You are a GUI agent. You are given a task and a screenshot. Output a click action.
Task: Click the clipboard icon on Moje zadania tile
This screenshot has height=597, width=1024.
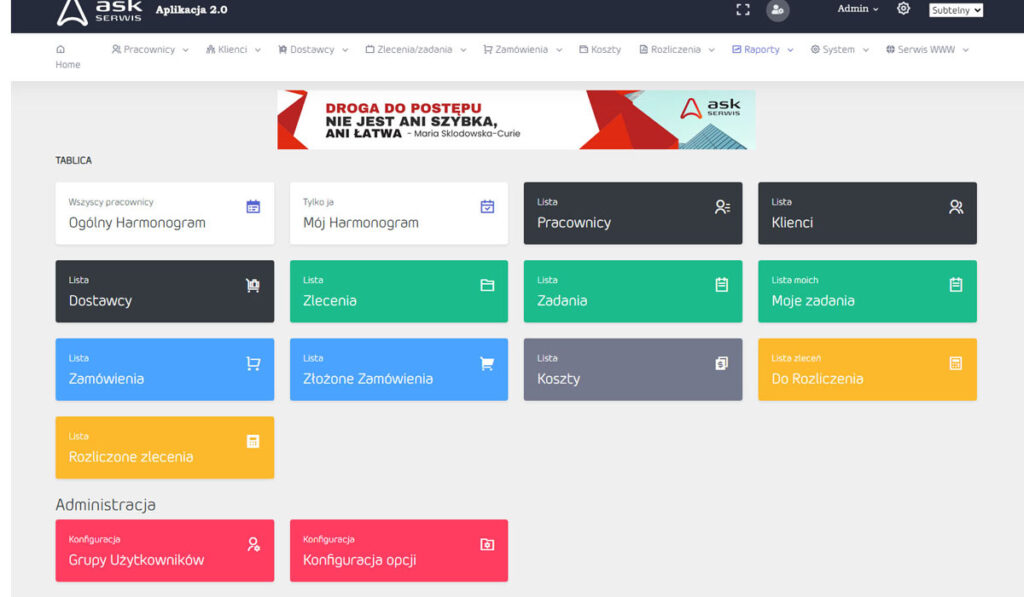[955, 285]
